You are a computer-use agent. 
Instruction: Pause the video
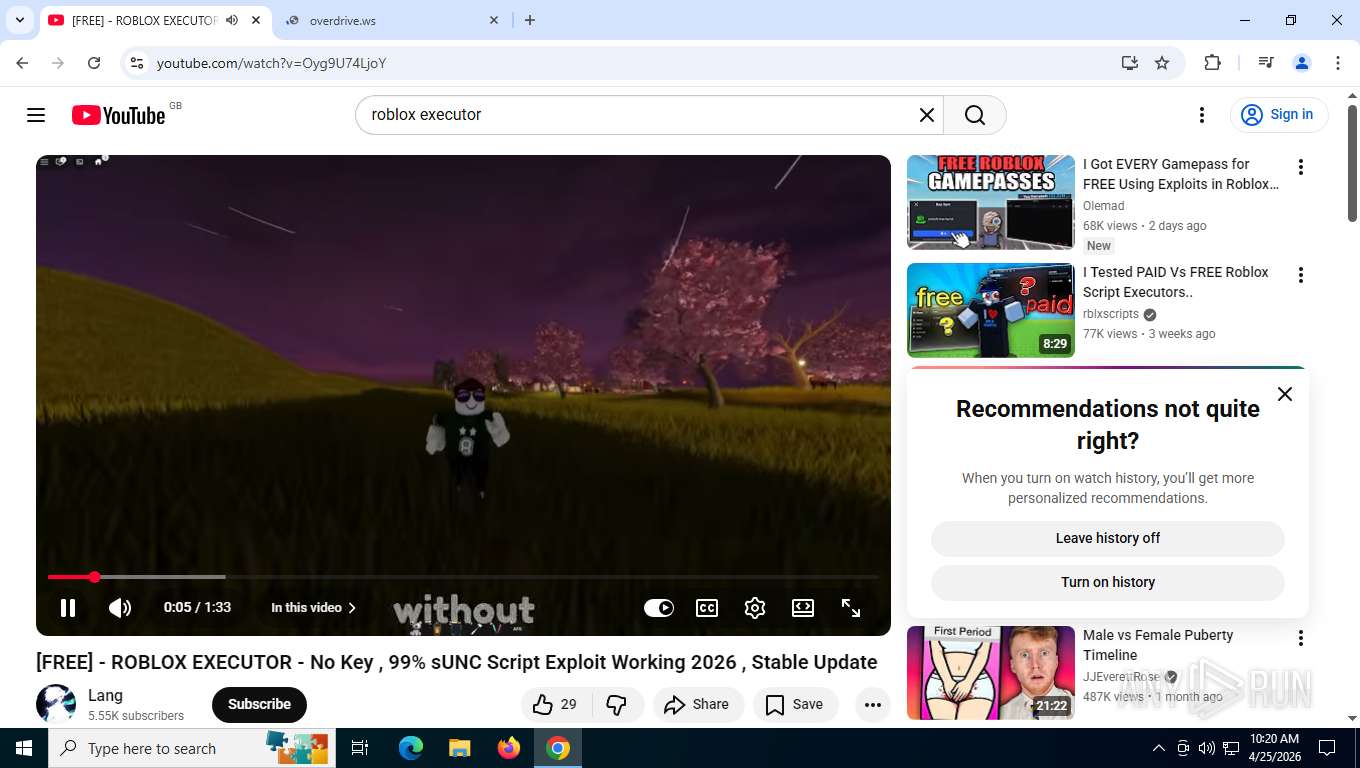68,607
